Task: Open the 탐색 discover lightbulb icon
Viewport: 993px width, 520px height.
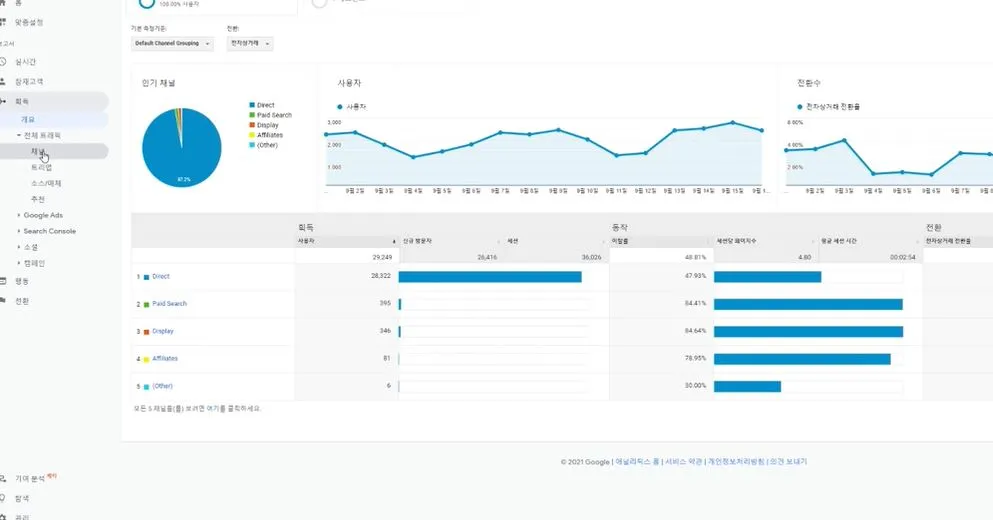Action: point(3,498)
